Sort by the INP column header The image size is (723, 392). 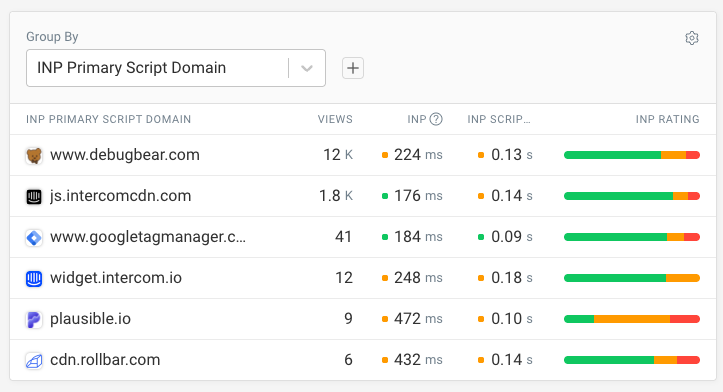pyautogui.click(x=417, y=119)
